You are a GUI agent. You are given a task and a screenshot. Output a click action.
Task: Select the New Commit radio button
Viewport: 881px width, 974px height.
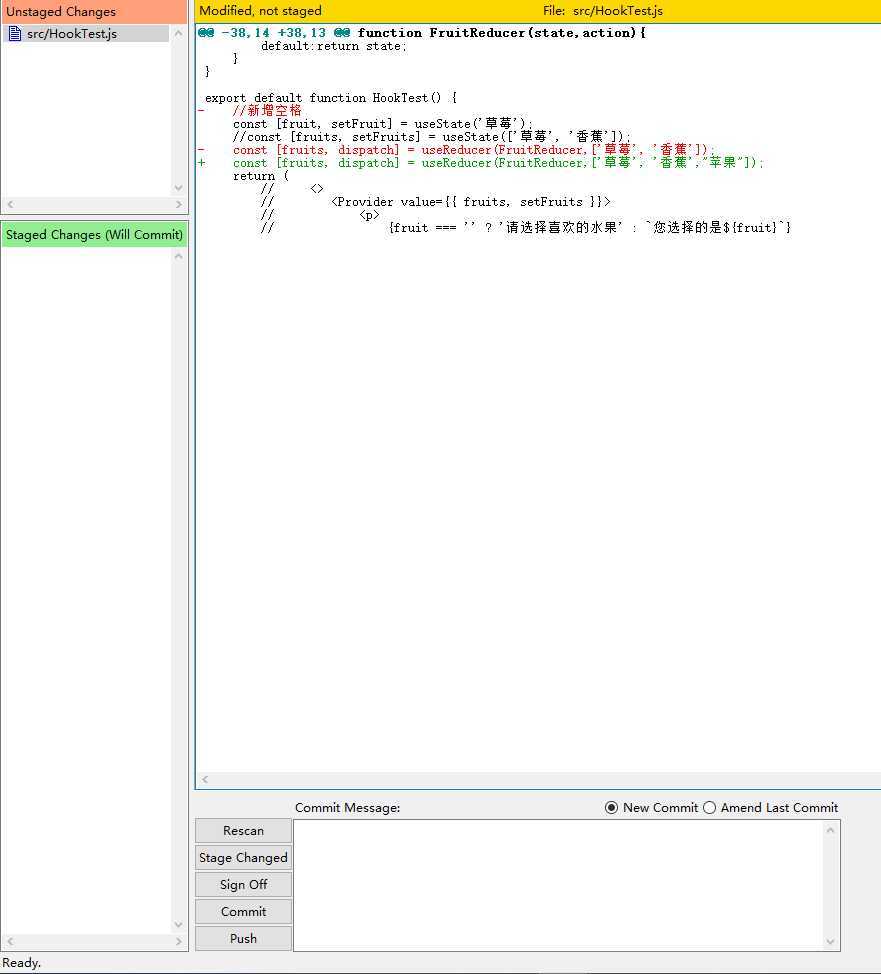612,808
